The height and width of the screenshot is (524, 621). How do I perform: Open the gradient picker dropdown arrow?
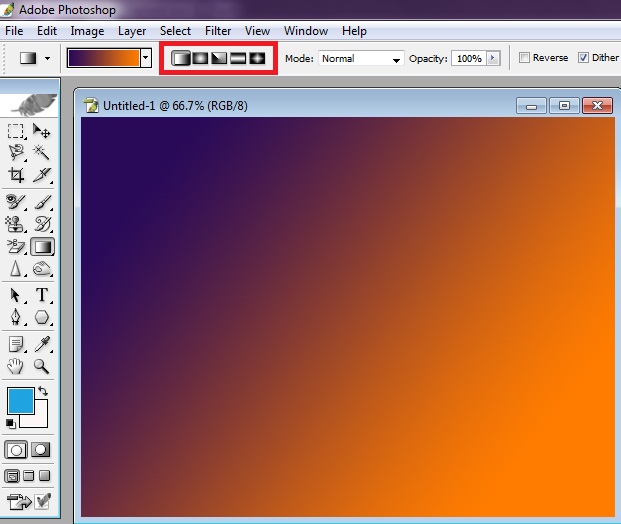[146, 58]
